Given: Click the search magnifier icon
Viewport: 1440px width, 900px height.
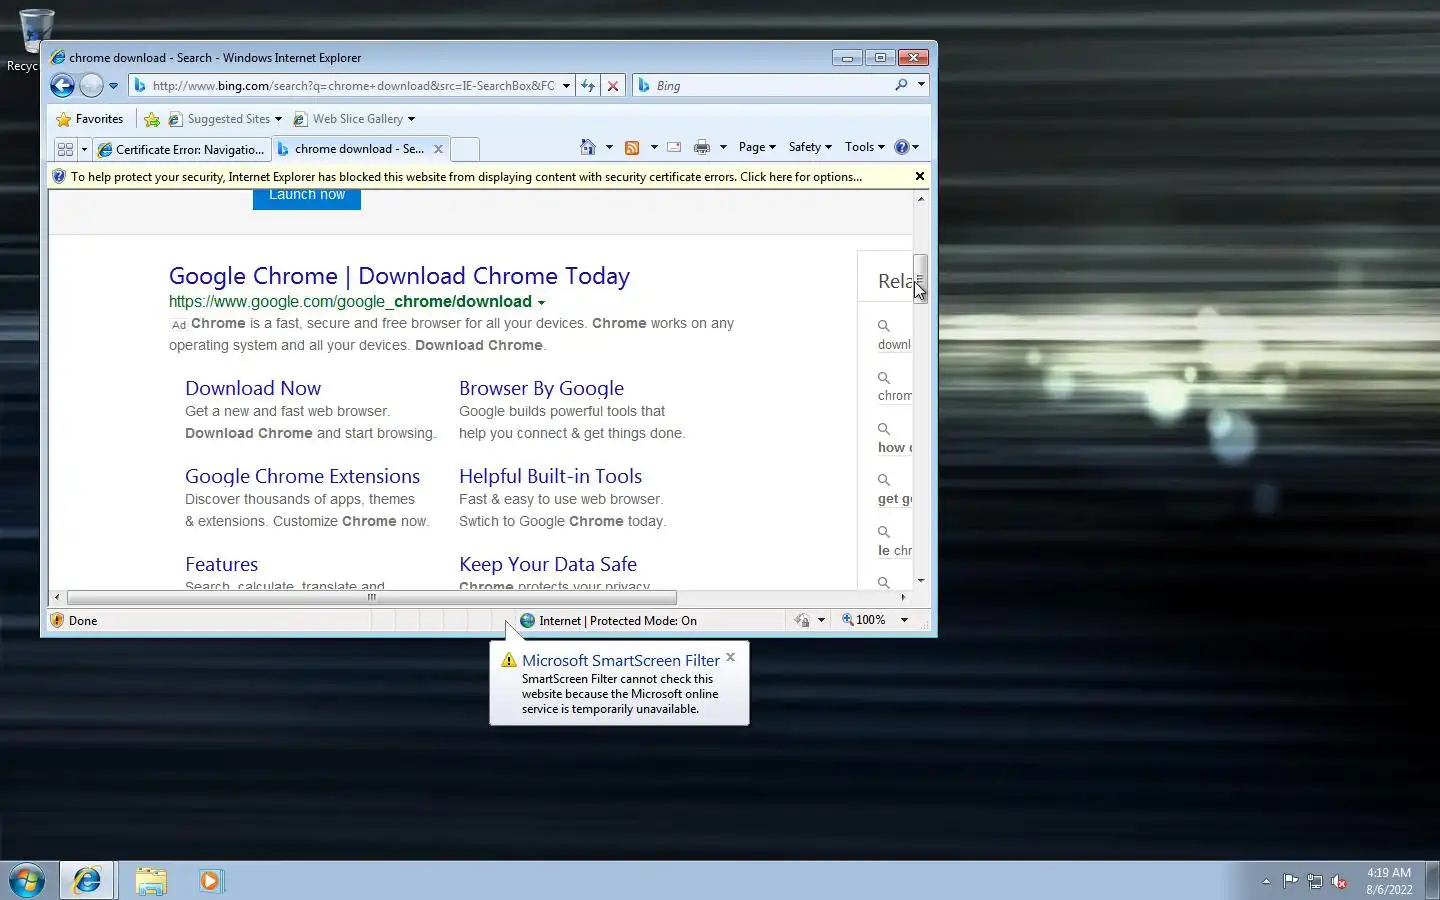Looking at the screenshot, I should coord(901,85).
